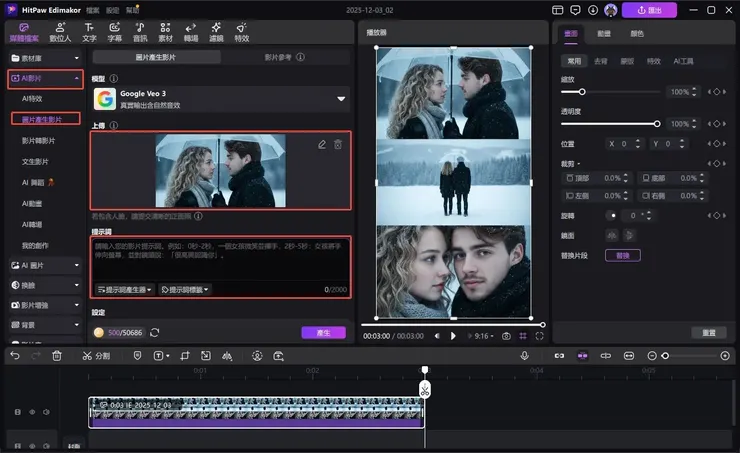The height and width of the screenshot is (453, 740).
Task: Switch to the 顏色 color tab
Action: pos(637,34)
